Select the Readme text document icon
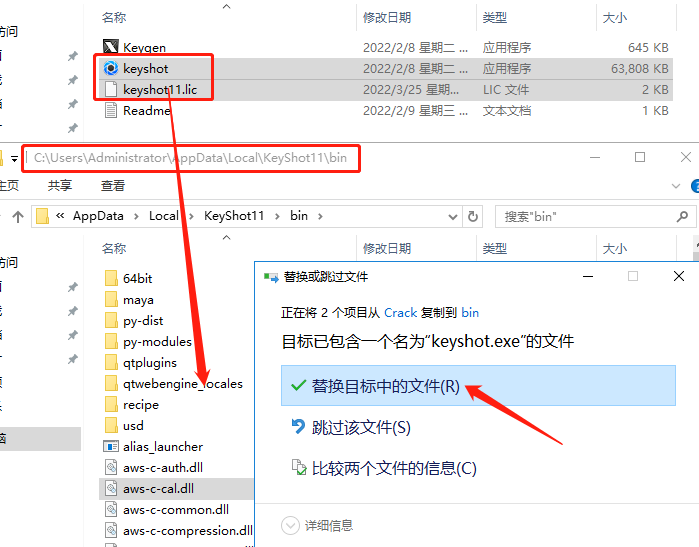 pos(111,110)
